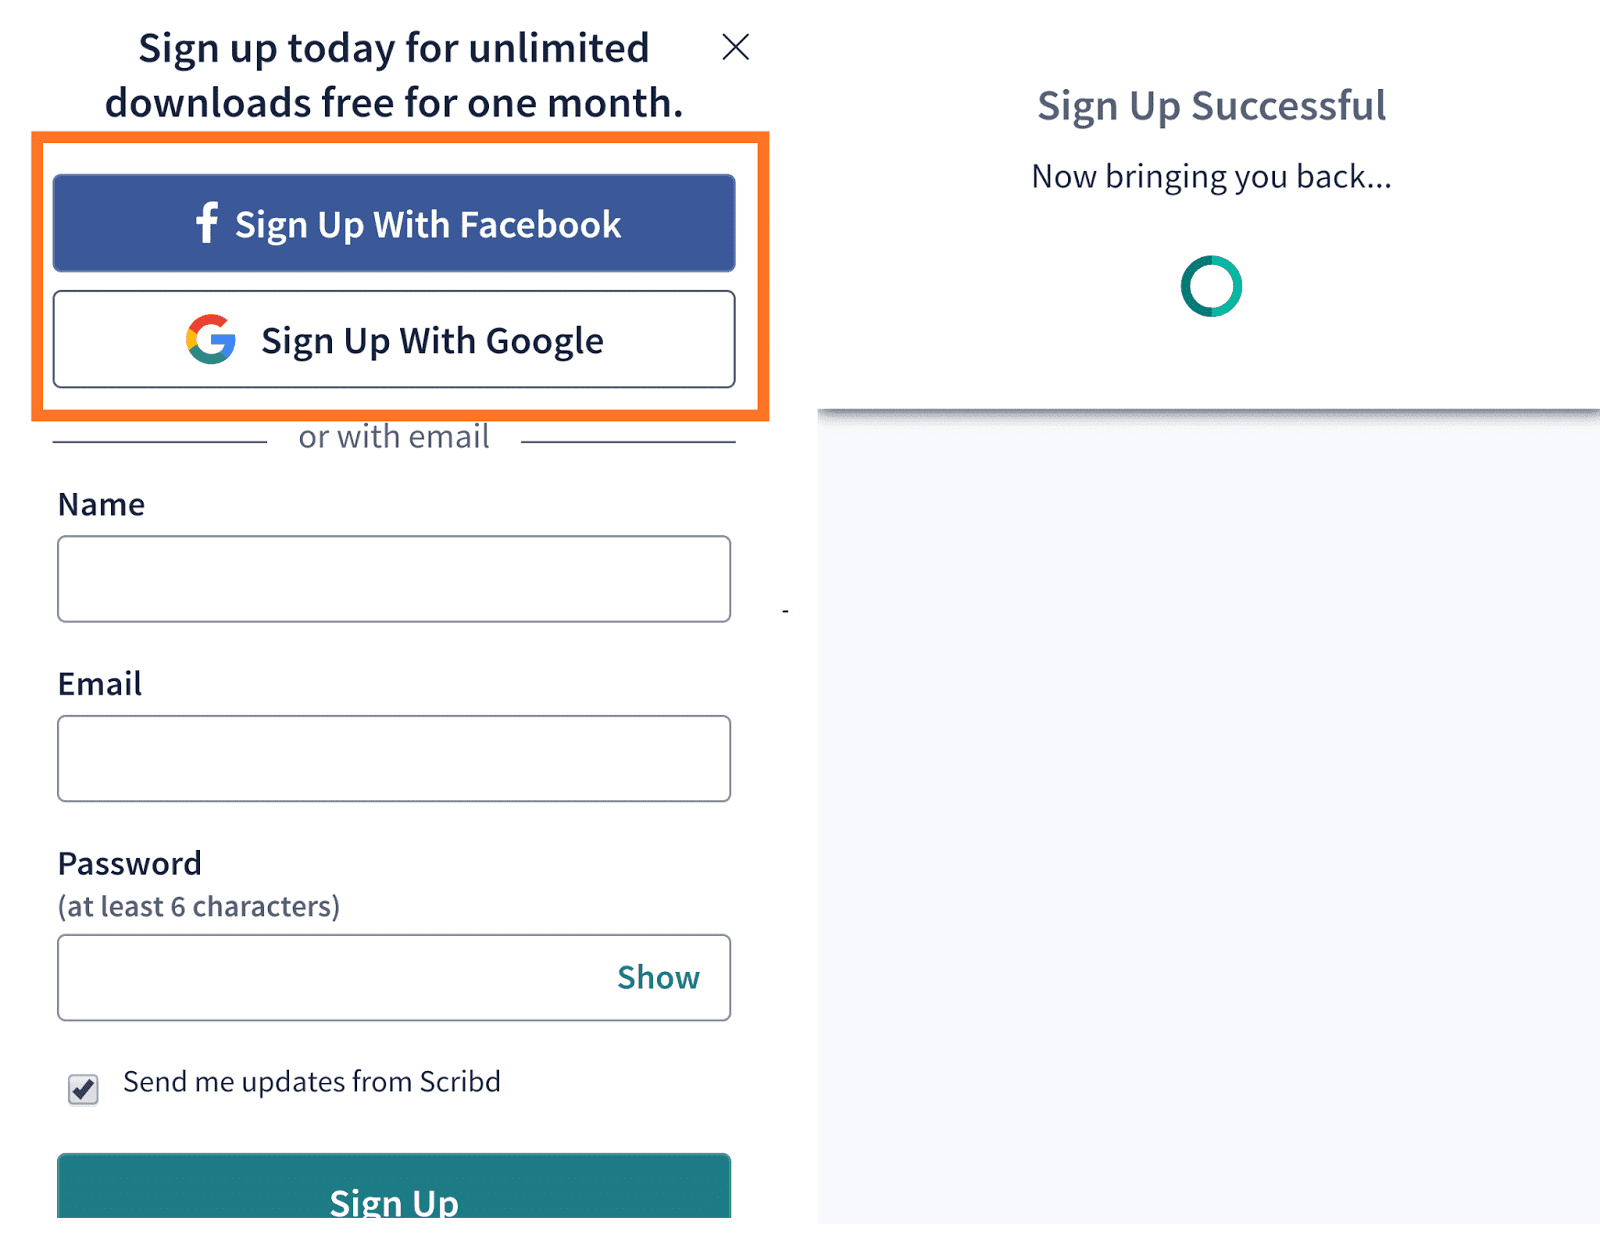Close the sign up dialog
Image resolution: width=1600 pixels, height=1250 pixels.
(x=735, y=47)
